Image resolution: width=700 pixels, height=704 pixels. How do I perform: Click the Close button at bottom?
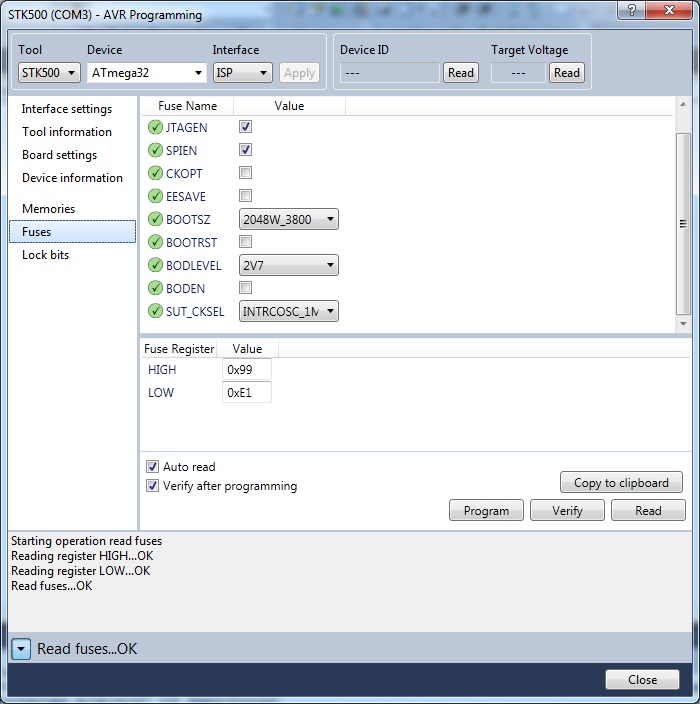pos(643,680)
